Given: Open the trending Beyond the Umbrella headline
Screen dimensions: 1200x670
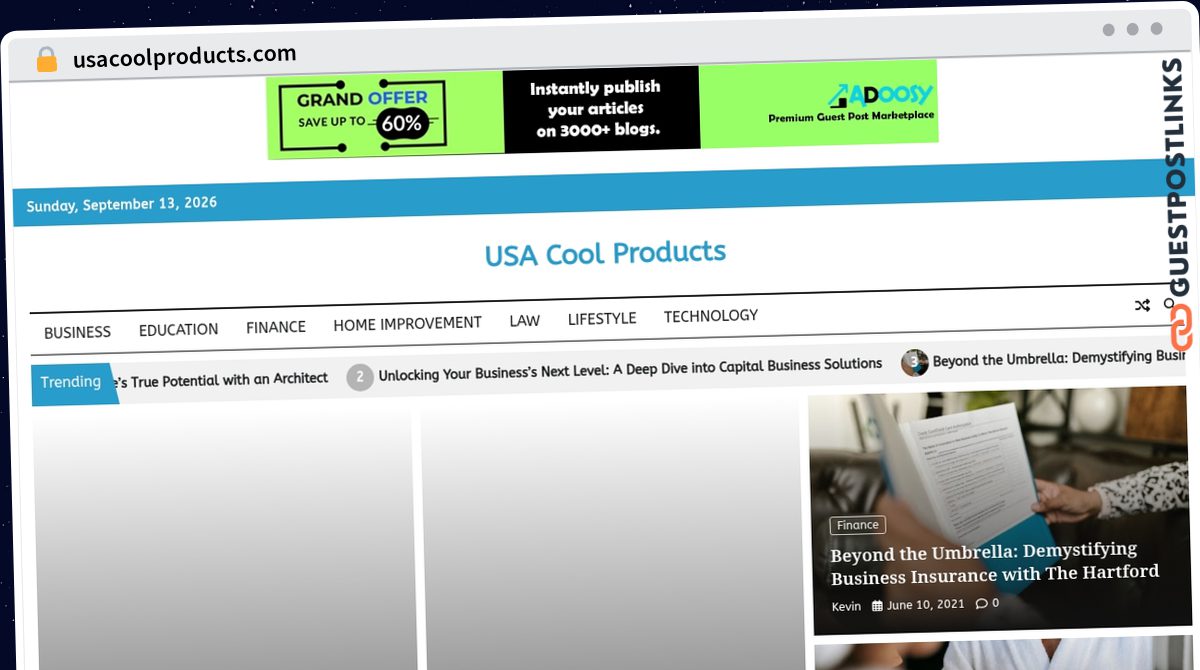Looking at the screenshot, I should 1059,357.
